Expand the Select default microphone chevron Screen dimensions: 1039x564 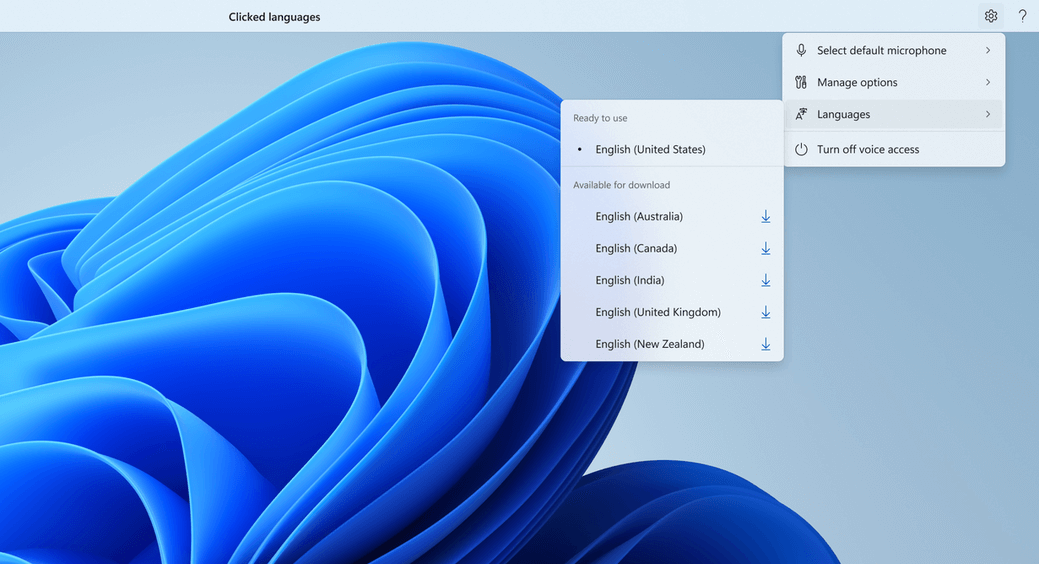coord(988,50)
